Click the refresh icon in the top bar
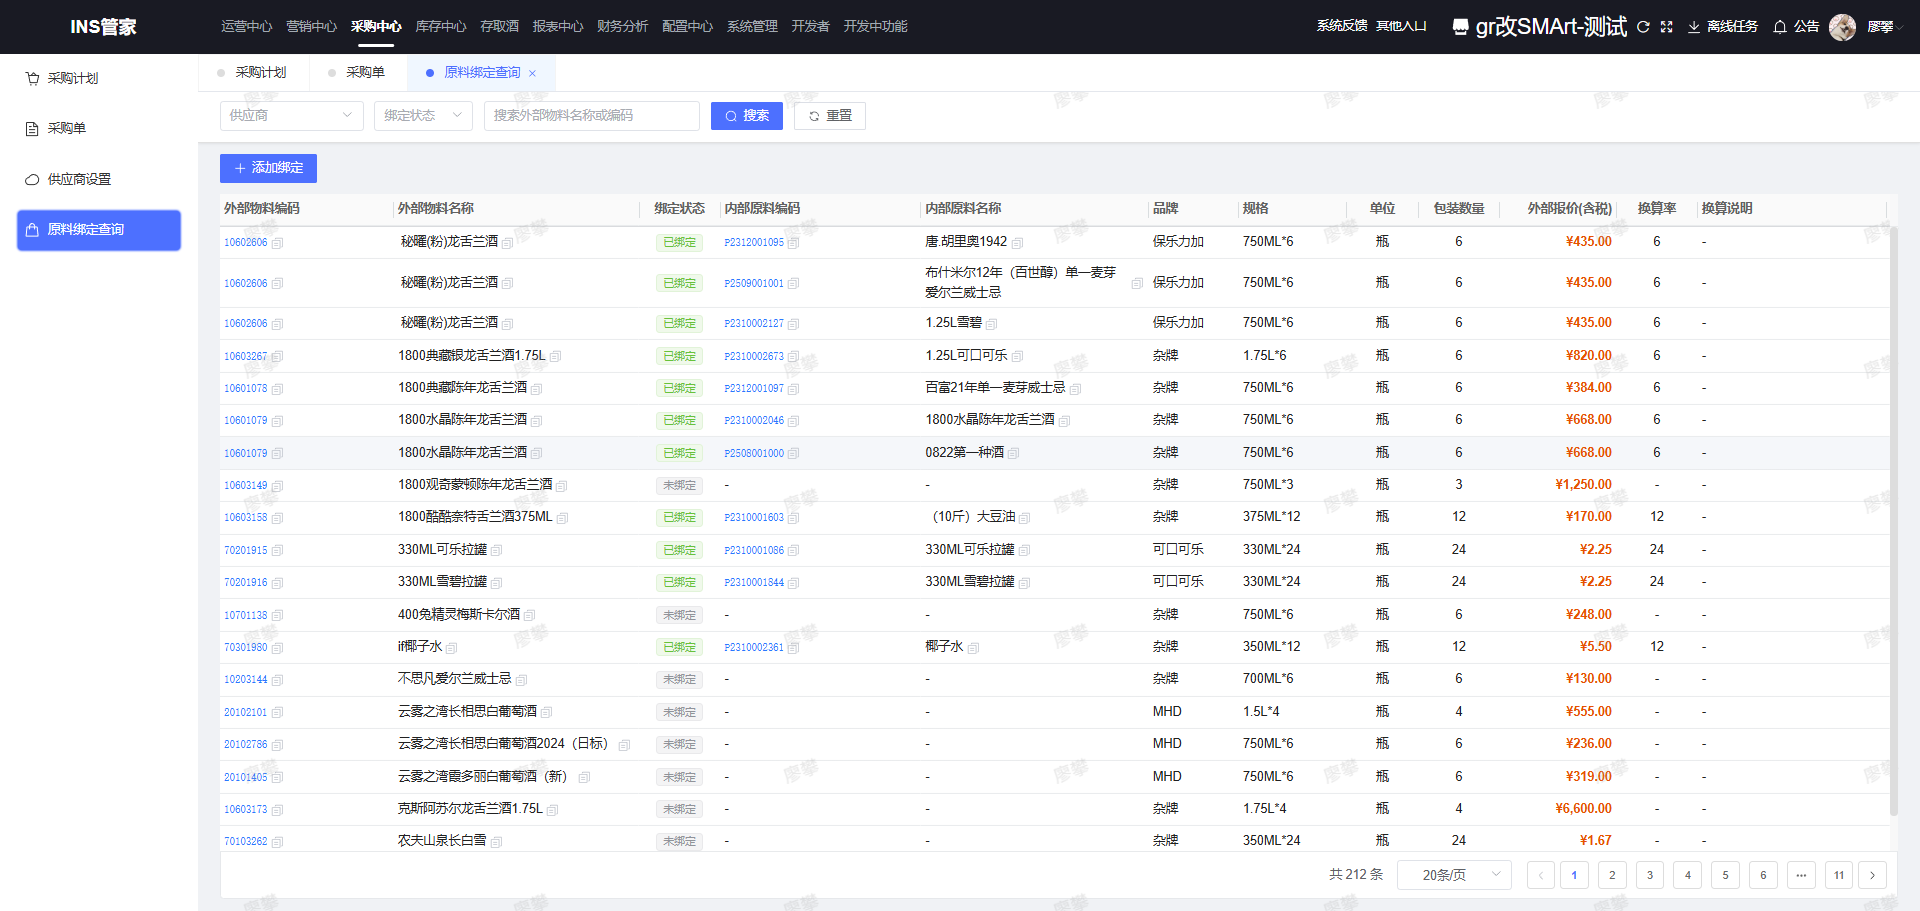Viewport: 1920px width, 911px height. click(x=1643, y=27)
